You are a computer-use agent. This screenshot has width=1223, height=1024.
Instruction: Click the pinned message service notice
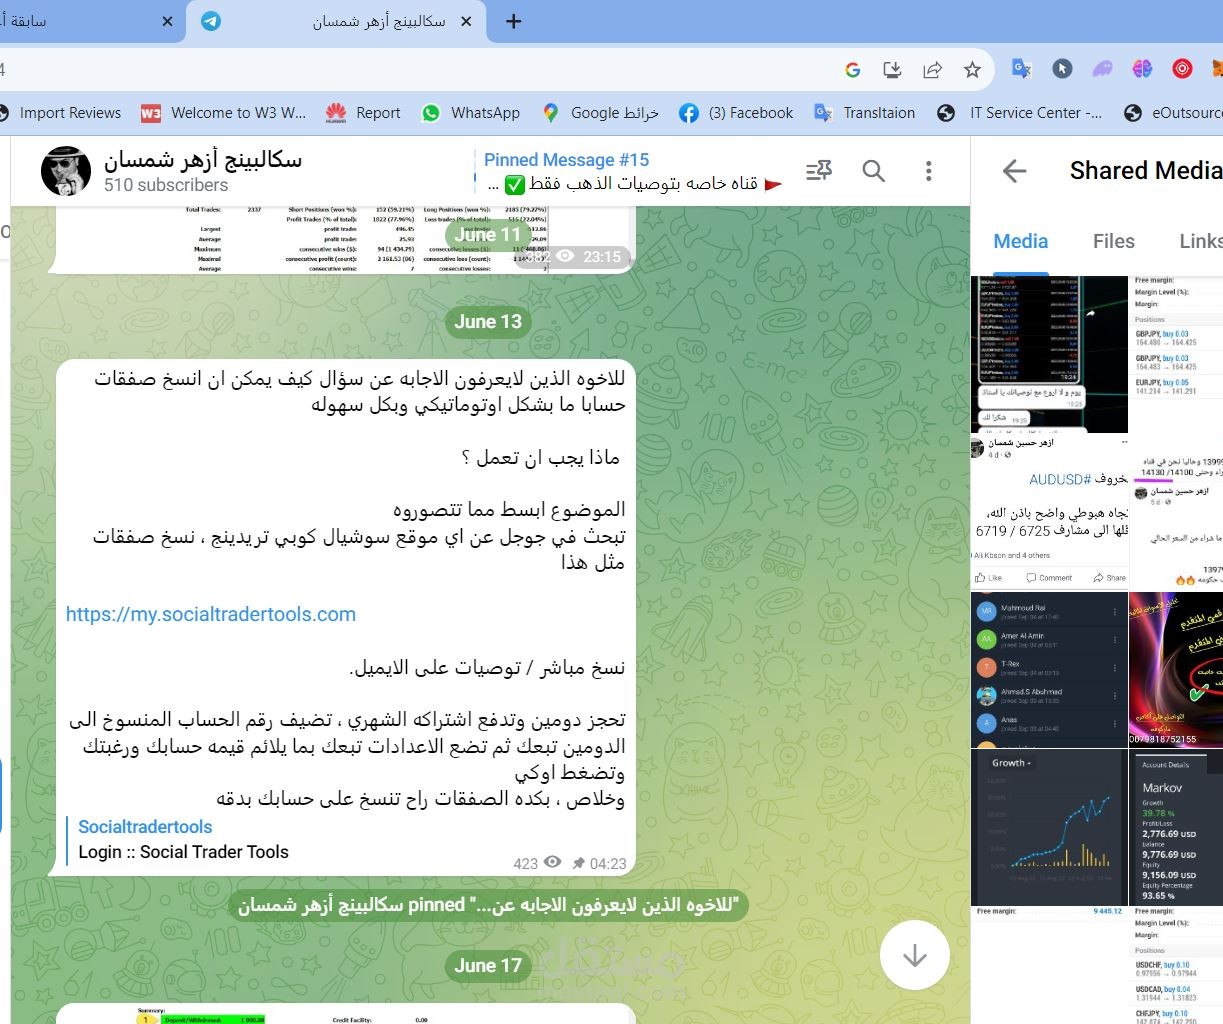[x=489, y=905]
